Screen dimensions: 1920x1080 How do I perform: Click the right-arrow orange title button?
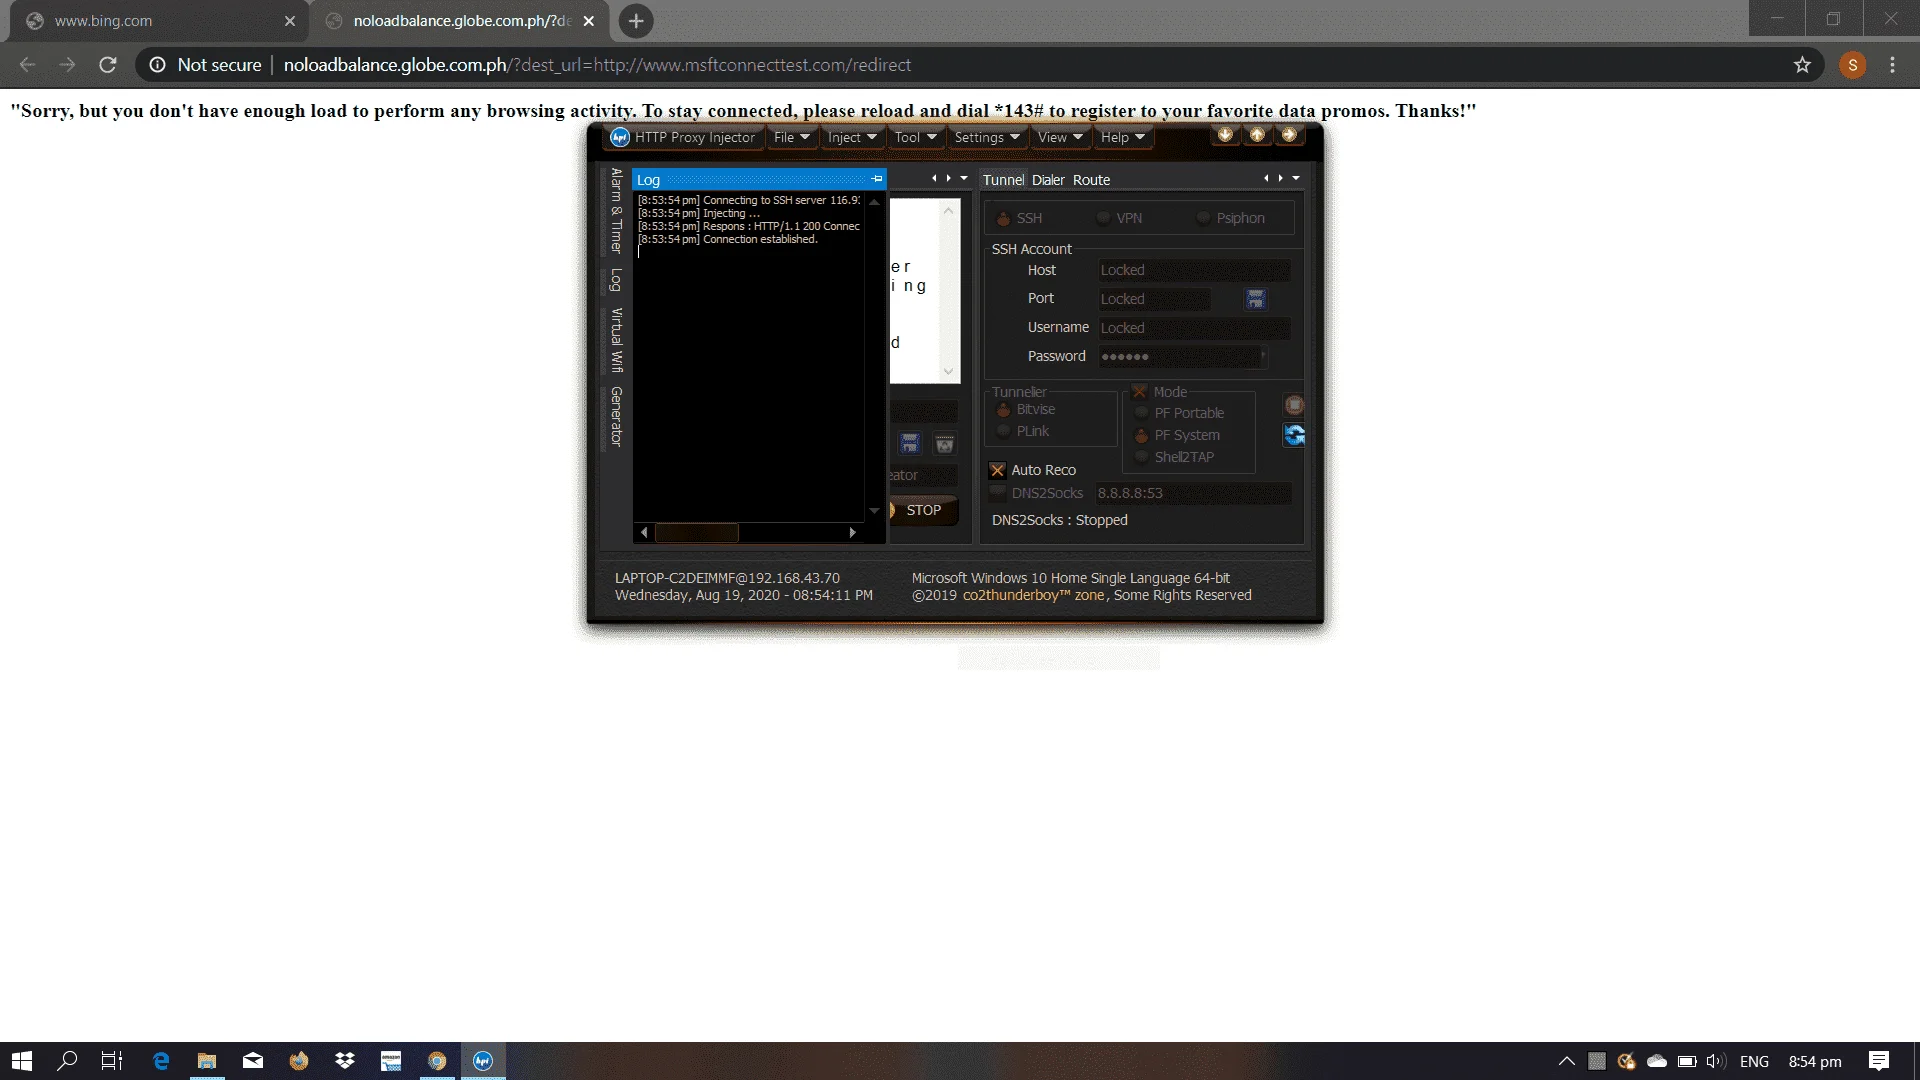[x=1289, y=135]
